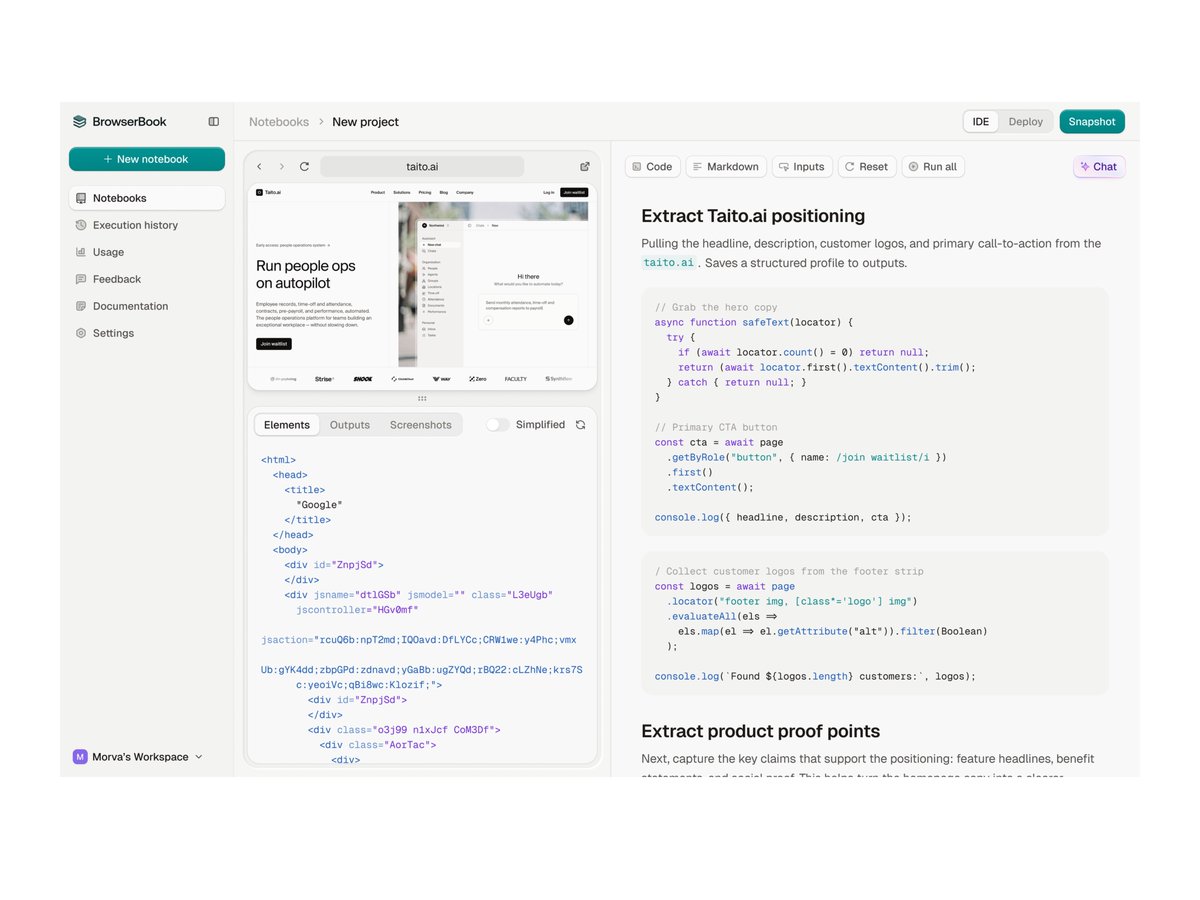Expand Morva's Workspace switcher
The image size is (1200, 900).
coord(138,757)
